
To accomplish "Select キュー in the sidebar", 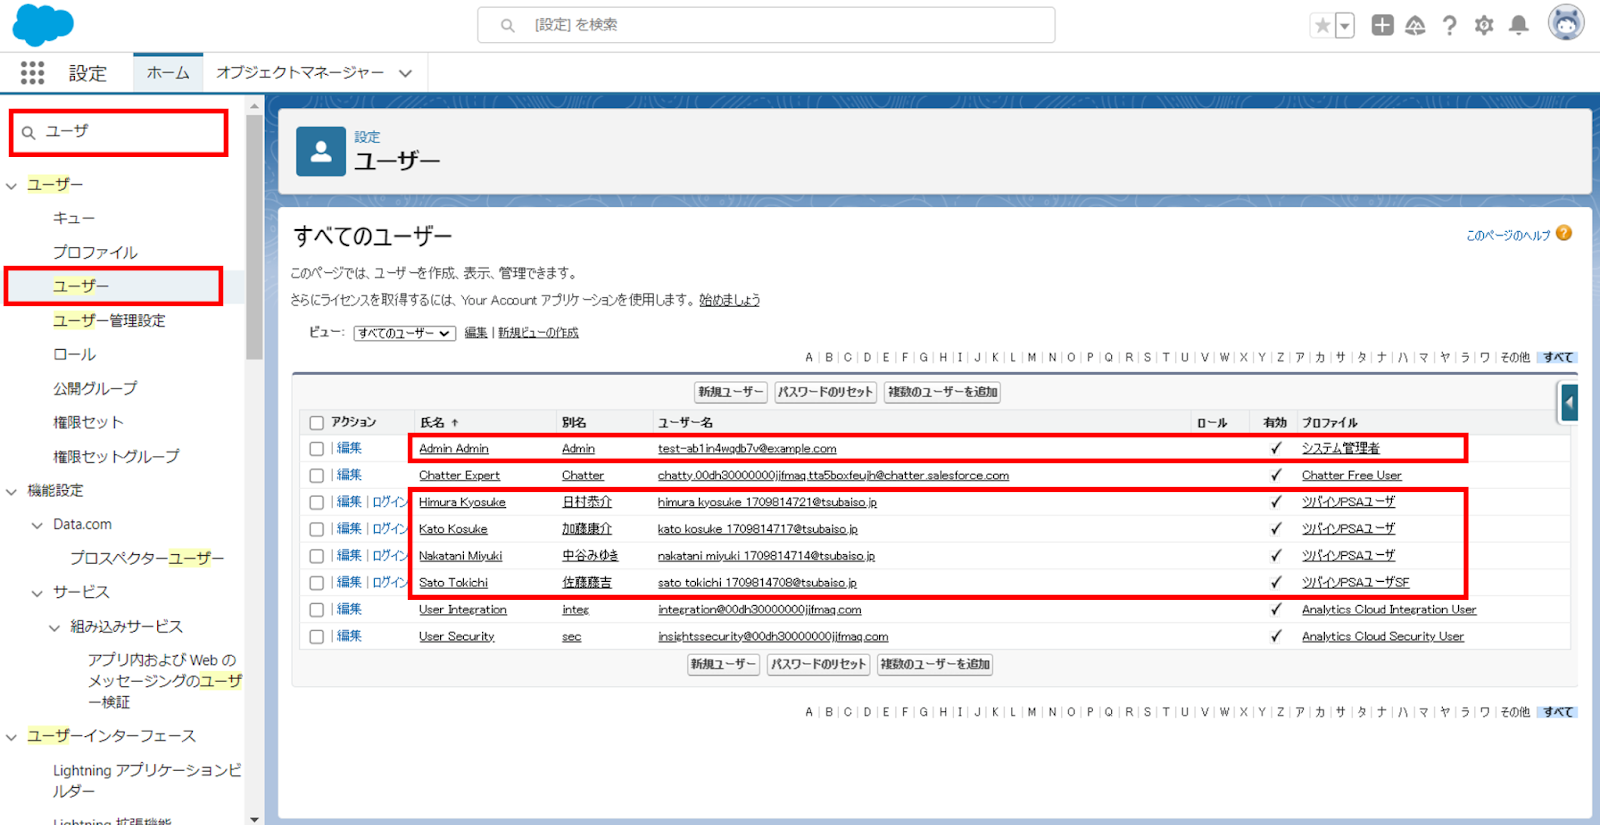I will pos(74,218).
